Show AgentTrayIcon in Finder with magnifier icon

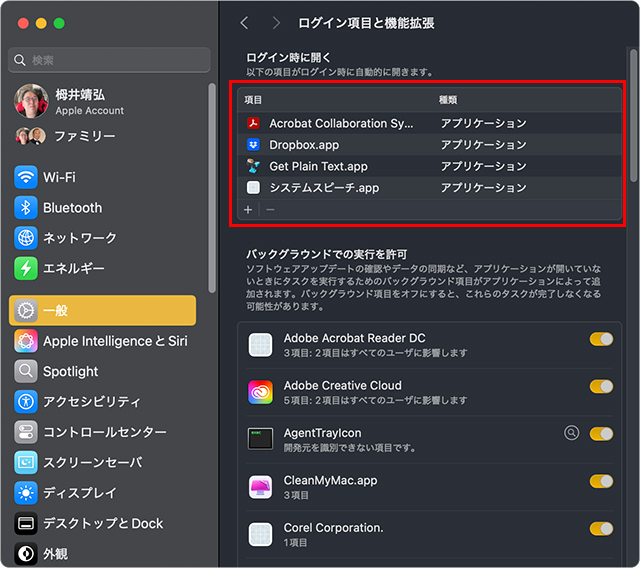[x=571, y=433]
